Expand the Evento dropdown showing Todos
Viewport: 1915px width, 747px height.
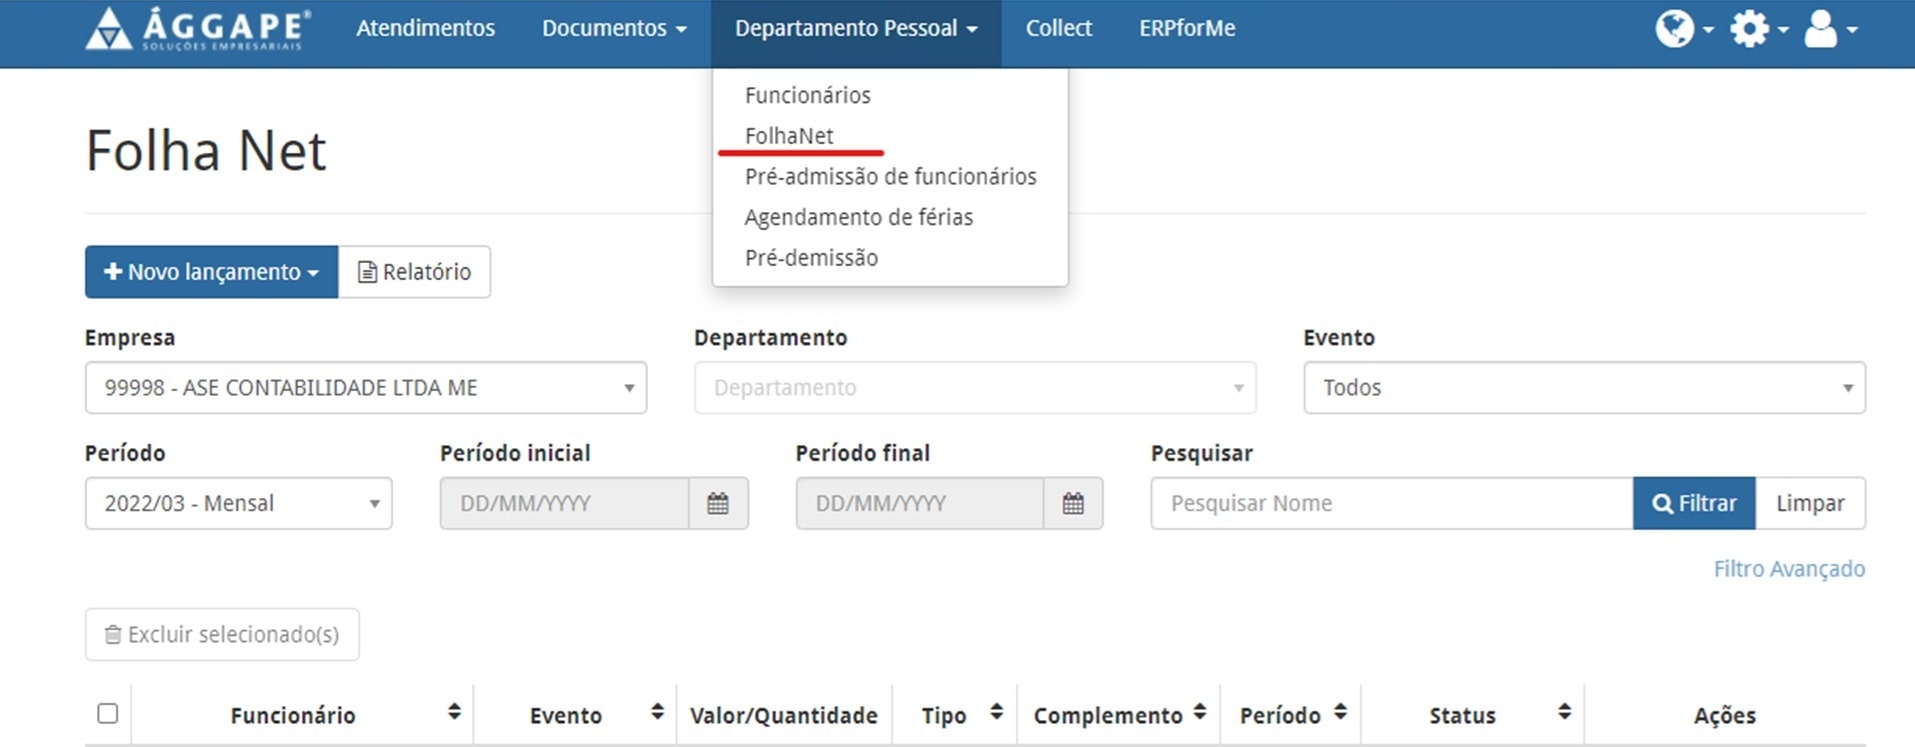pos(1583,388)
